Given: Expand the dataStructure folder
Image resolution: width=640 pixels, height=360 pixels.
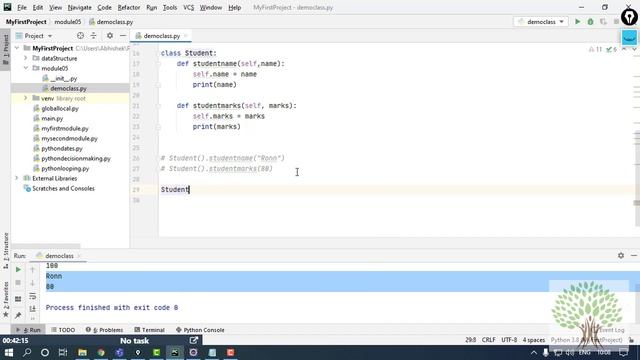Looking at the screenshot, I should point(26,58).
